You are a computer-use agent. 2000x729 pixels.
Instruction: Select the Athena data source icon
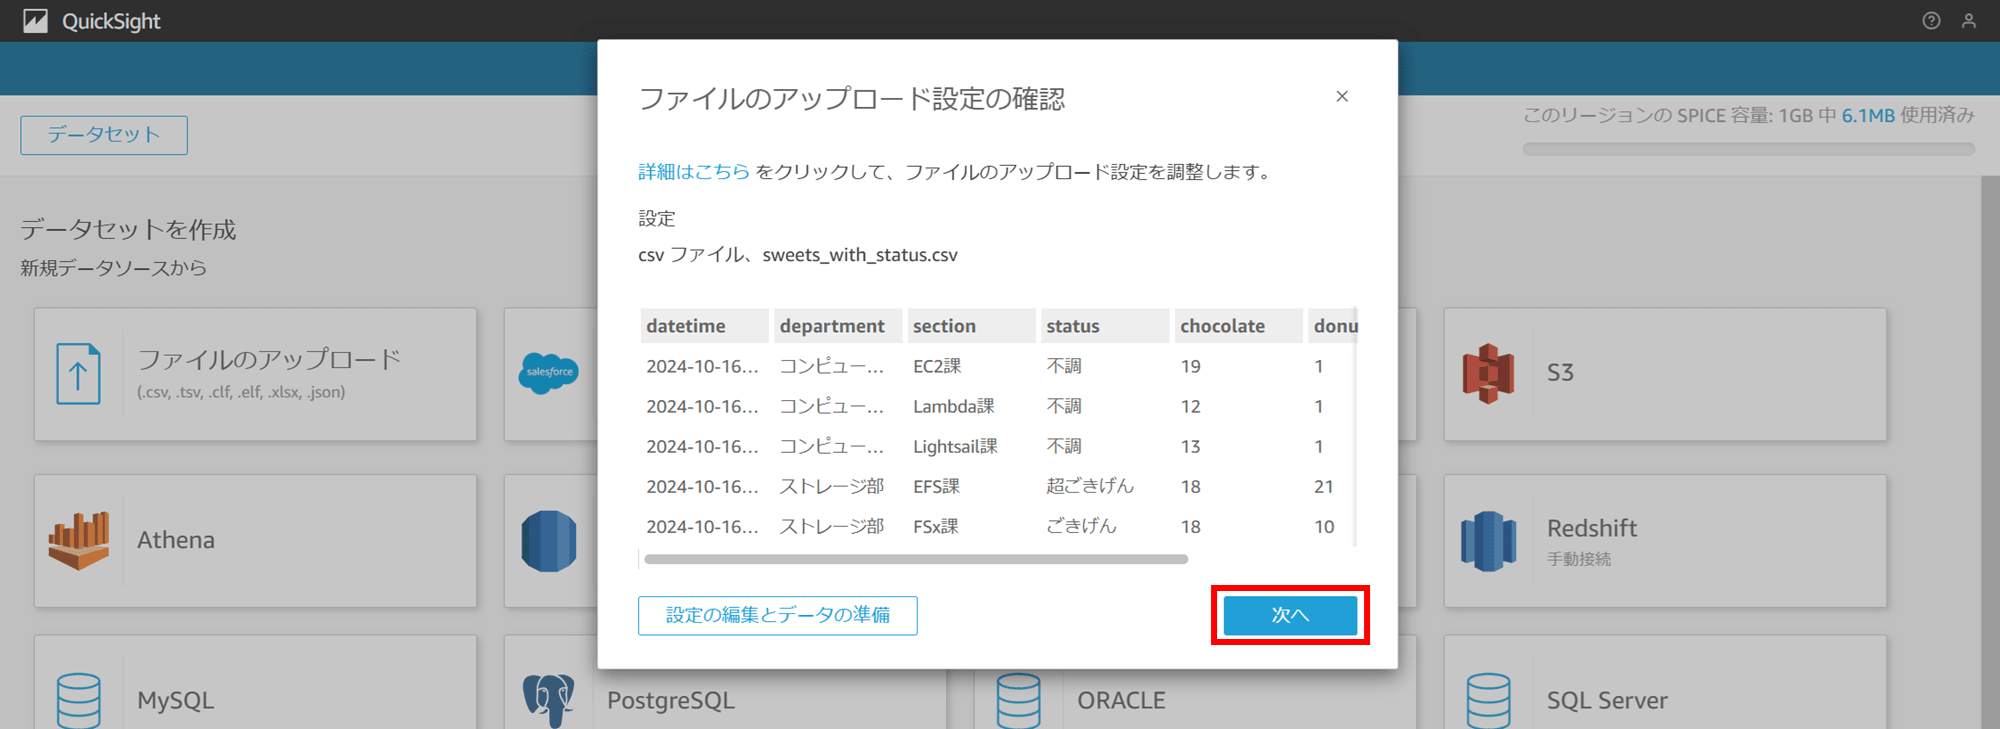(79, 540)
